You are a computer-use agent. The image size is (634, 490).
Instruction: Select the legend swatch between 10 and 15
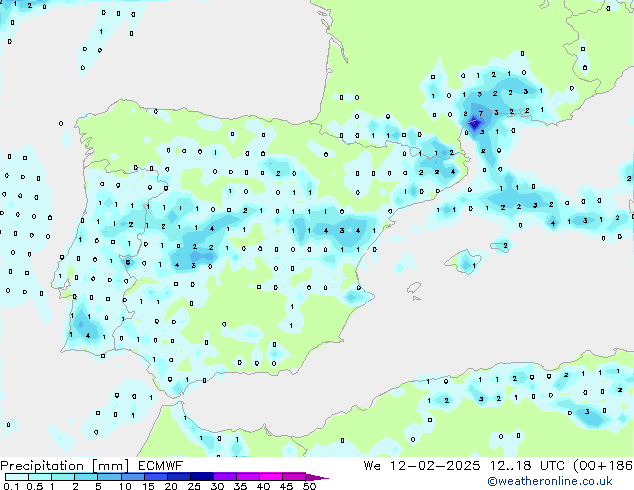[132, 477]
